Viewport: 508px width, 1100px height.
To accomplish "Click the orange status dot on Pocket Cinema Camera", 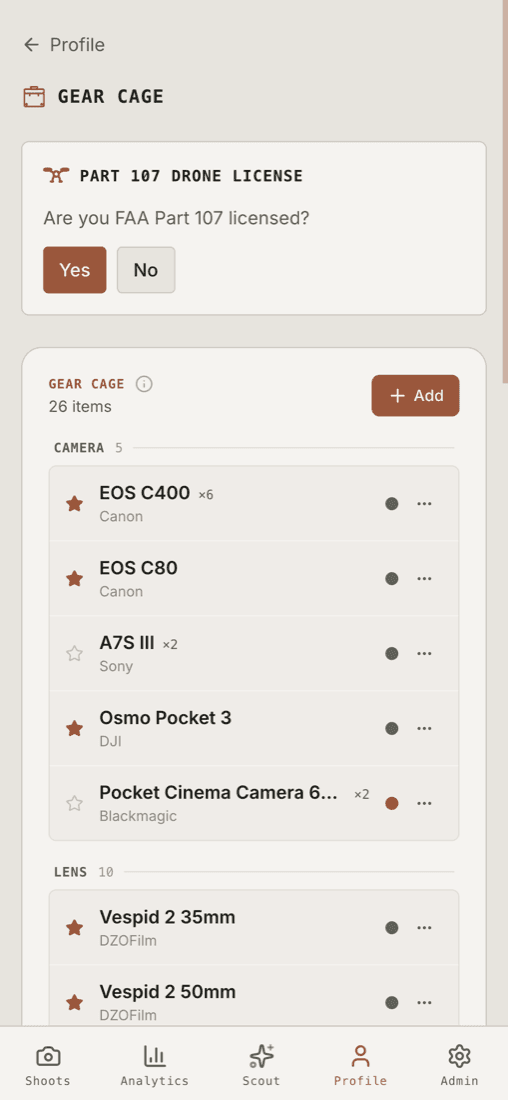I will click(392, 803).
